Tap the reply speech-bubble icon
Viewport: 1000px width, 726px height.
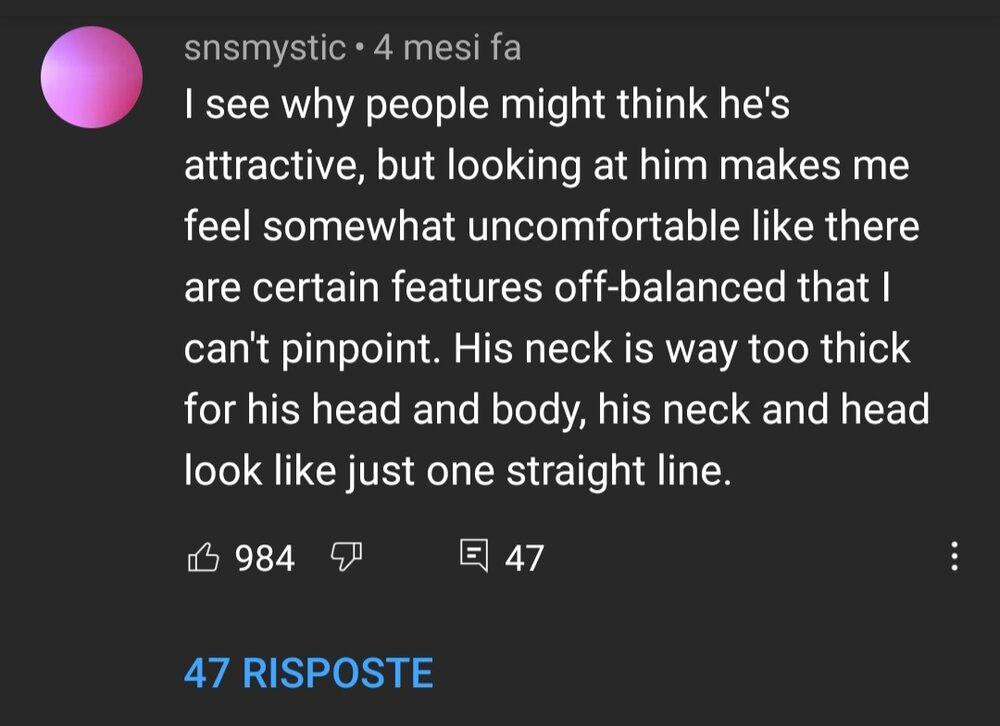(474, 555)
